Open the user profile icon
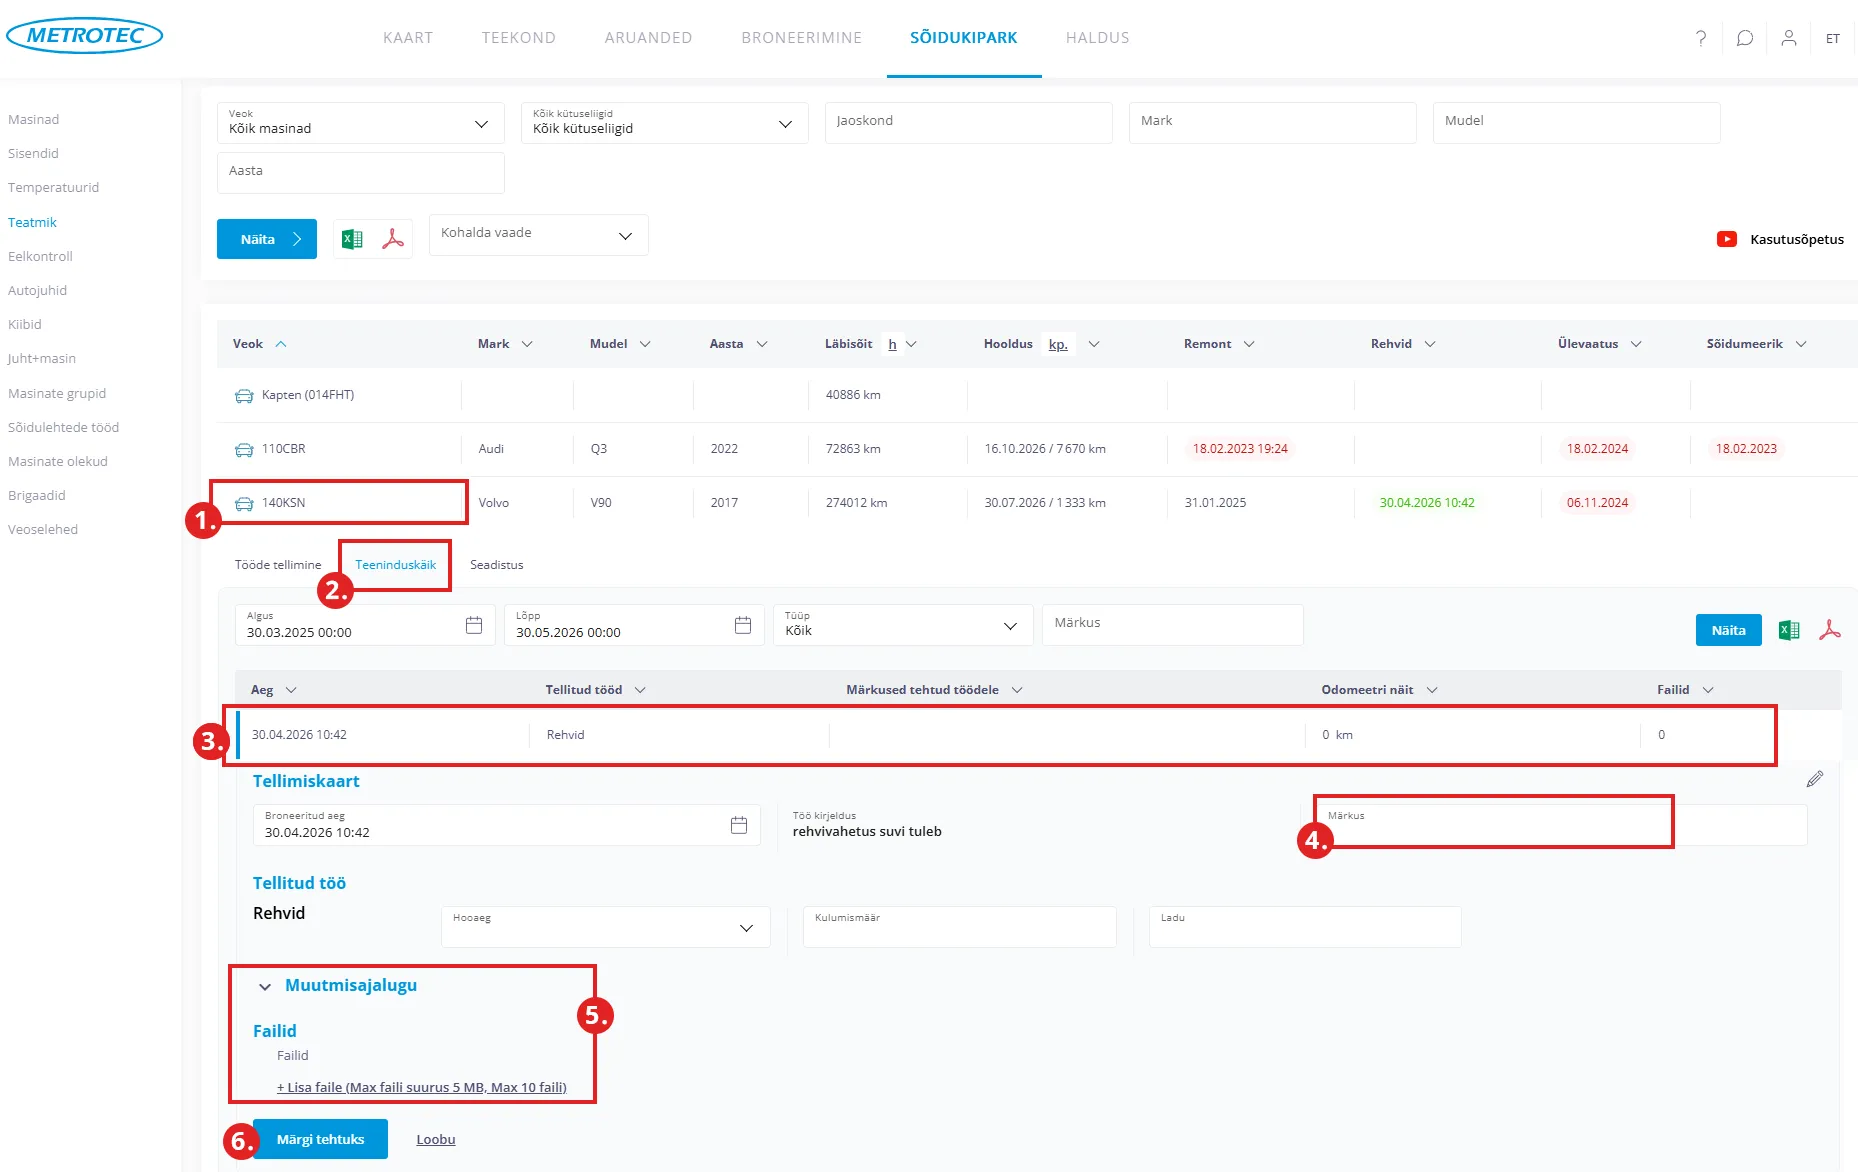 coord(1789,38)
